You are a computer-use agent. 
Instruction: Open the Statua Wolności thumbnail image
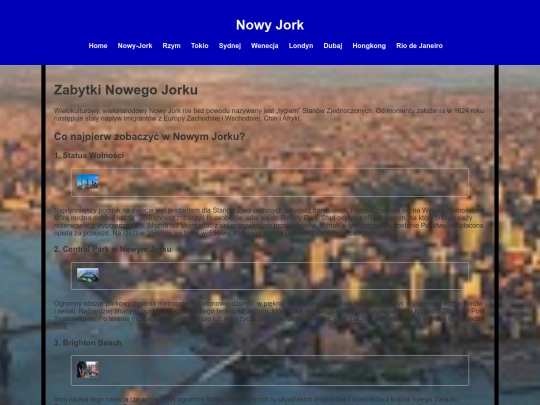tap(87, 181)
